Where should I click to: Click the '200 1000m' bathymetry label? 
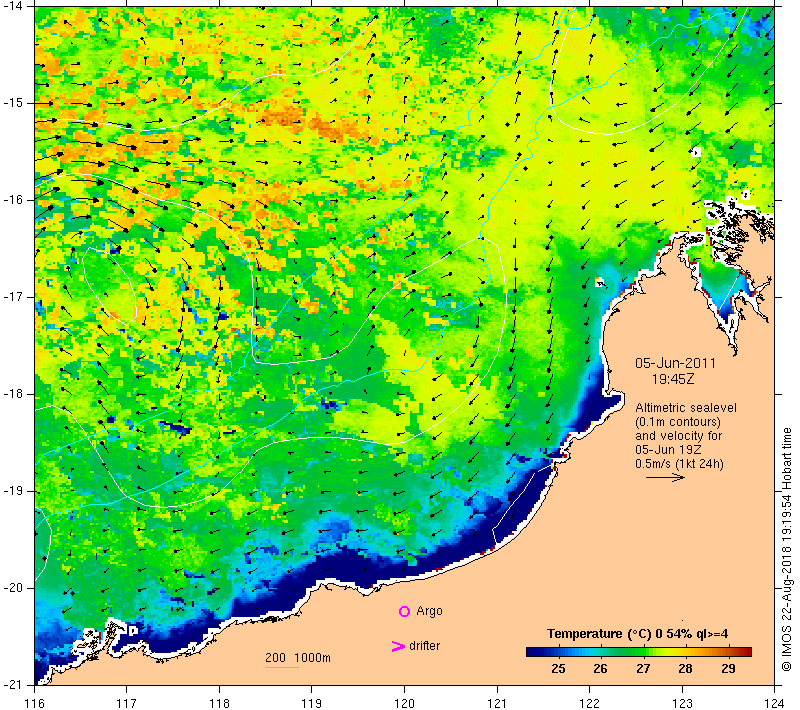click(x=298, y=657)
